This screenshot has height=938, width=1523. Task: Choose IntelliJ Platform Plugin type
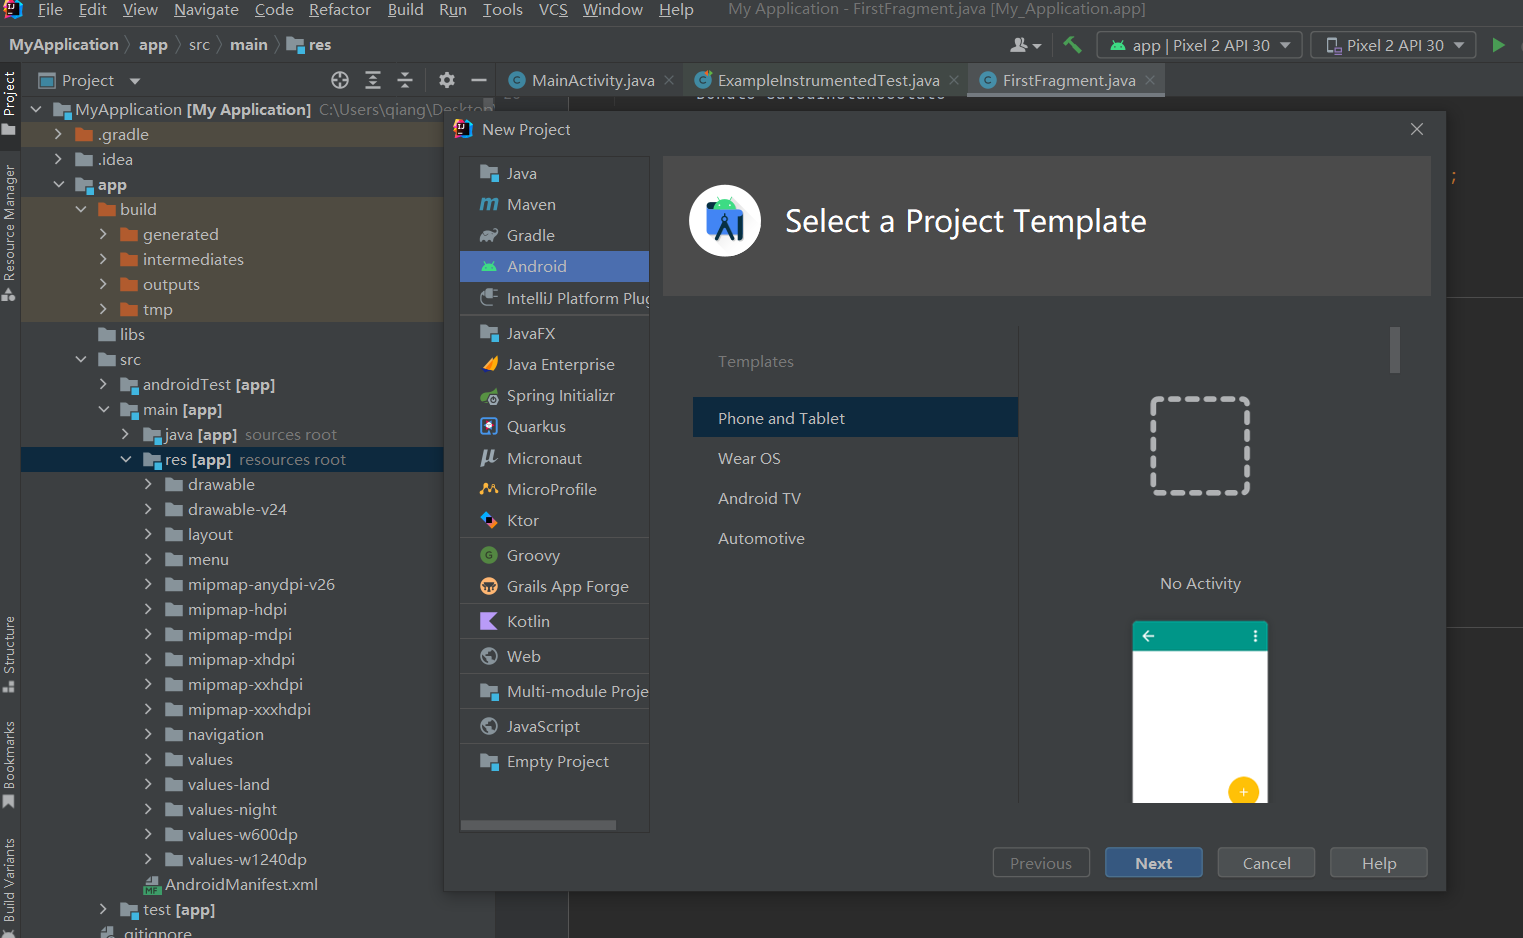pyautogui.click(x=554, y=298)
